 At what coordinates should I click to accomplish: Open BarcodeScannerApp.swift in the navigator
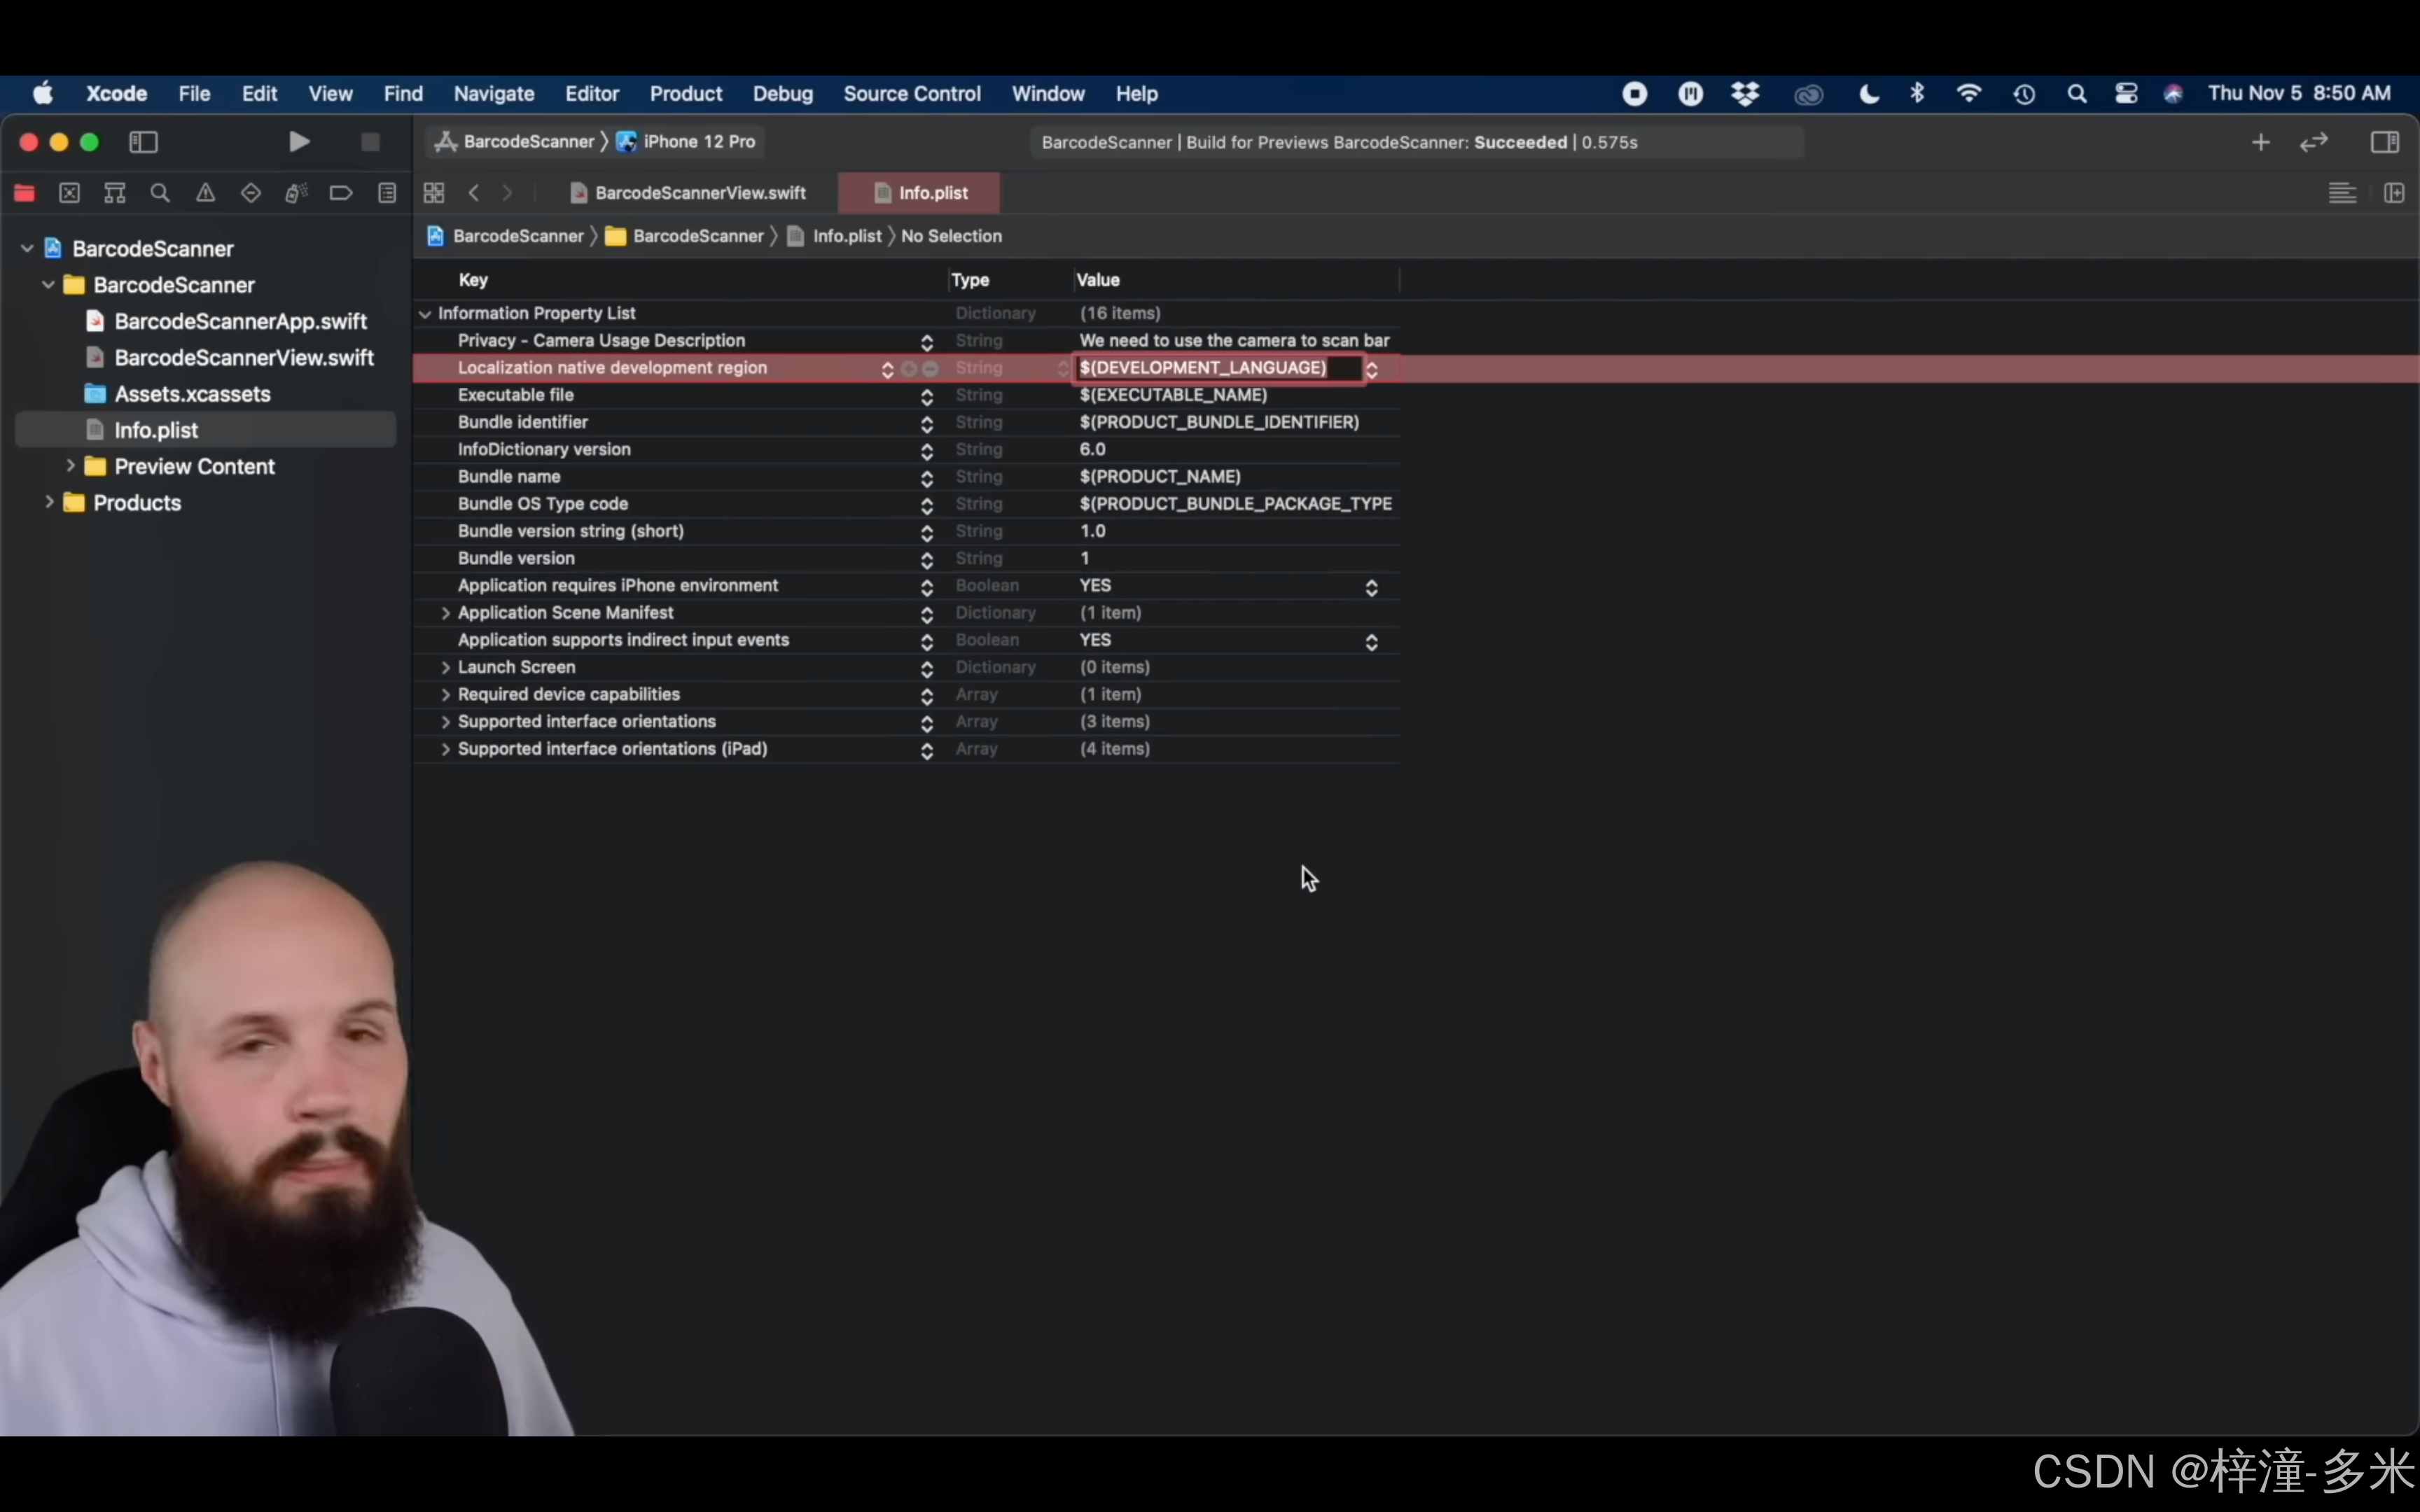click(x=241, y=321)
